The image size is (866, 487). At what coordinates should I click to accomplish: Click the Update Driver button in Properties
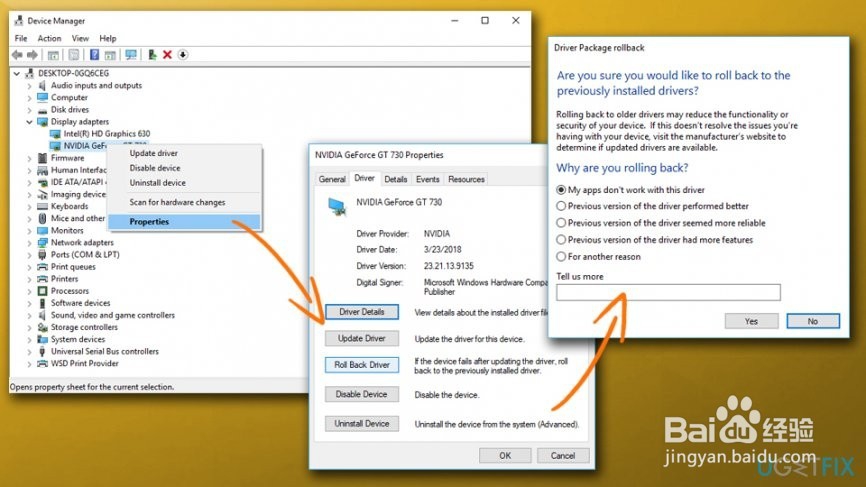[x=362, y=338]
